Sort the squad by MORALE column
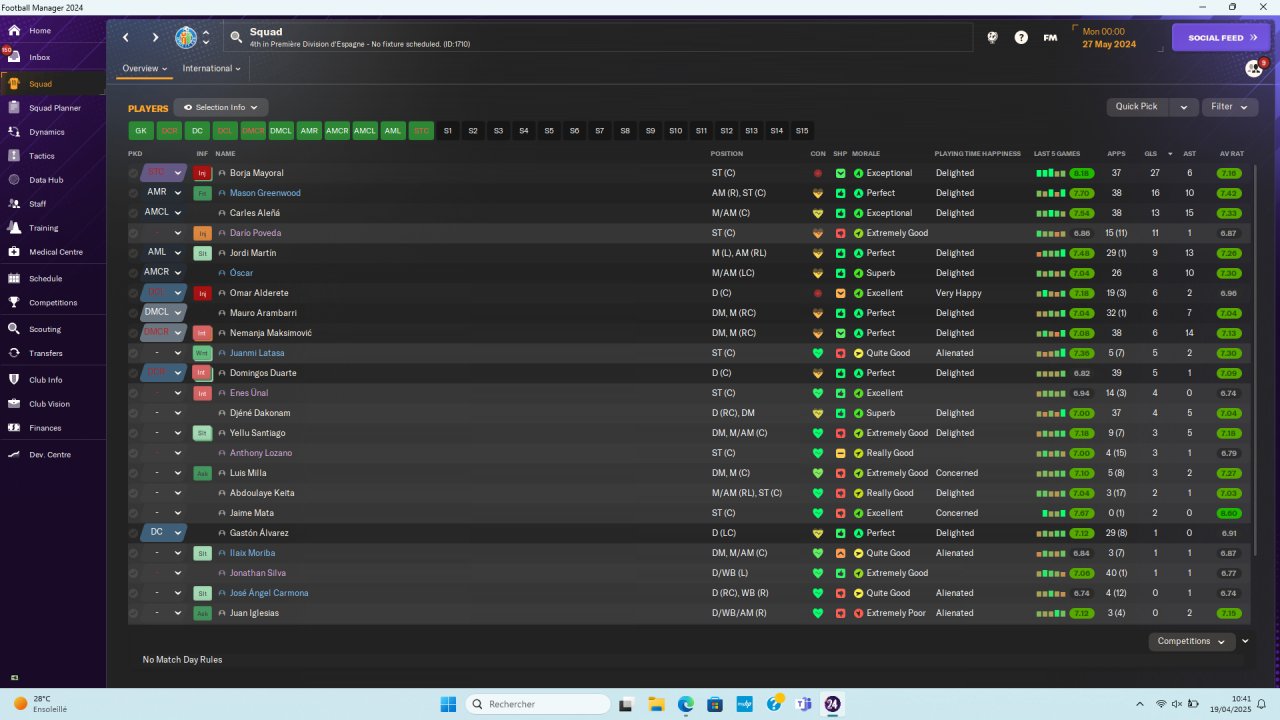1280x720 pixels. (x=866, y=154)
